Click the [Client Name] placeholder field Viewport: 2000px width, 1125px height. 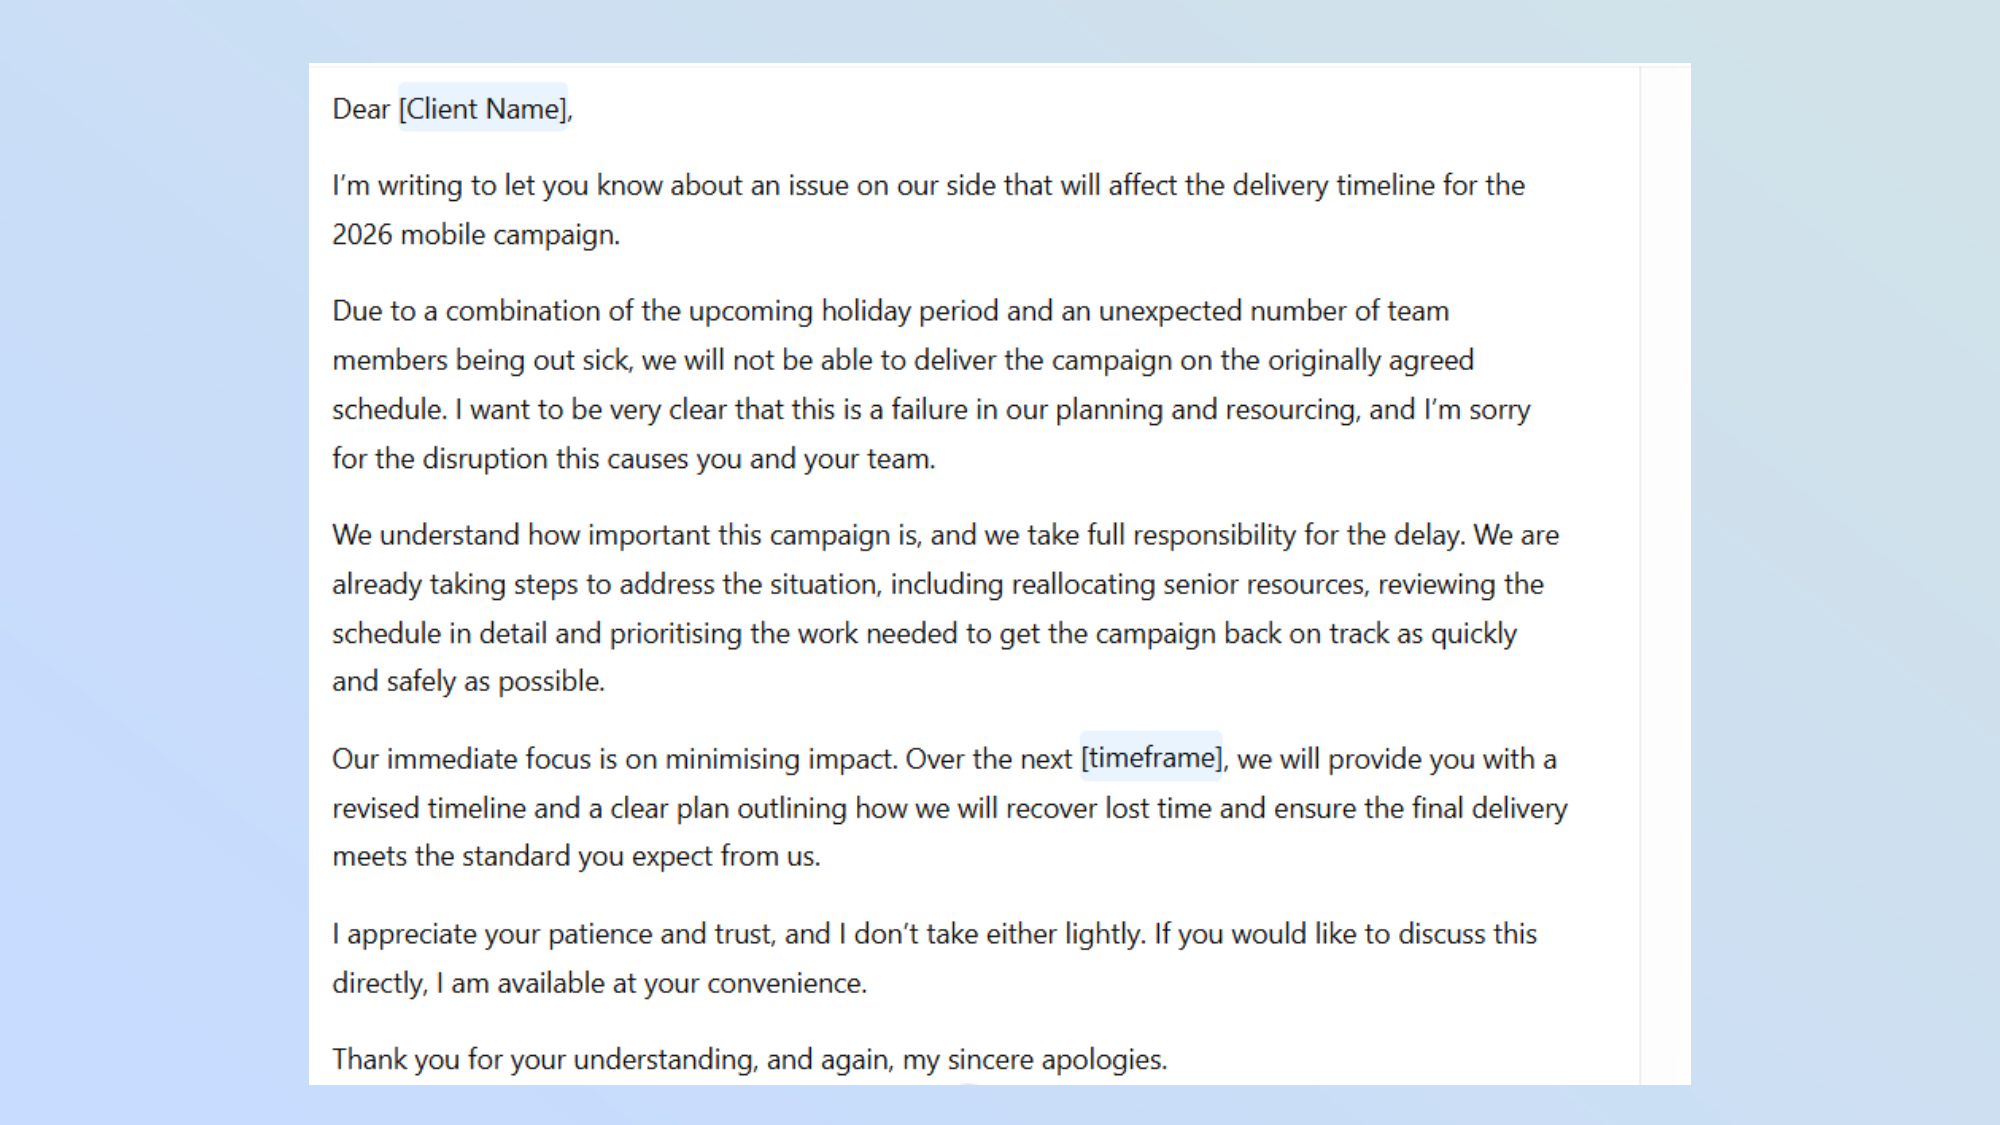point(483,108)
